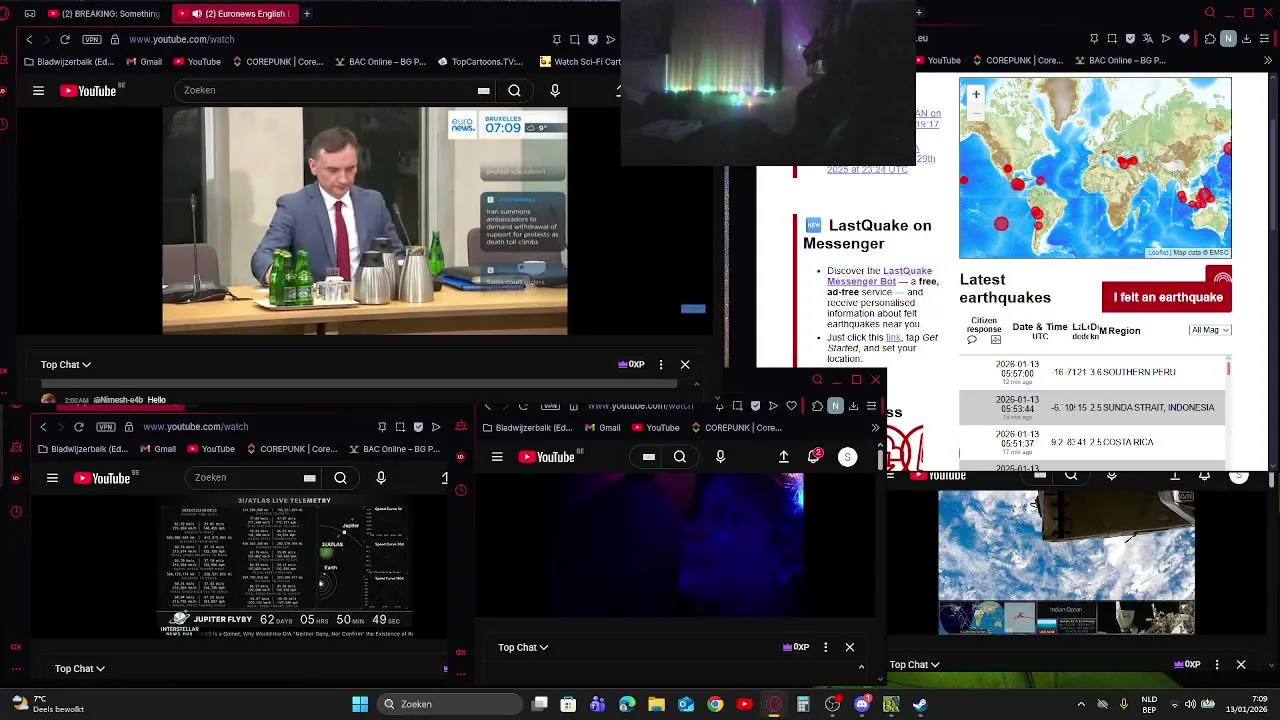1280x720 pixels.
Task: Open COREPUNK bookmark in top-left window
Action: (277, 62)
